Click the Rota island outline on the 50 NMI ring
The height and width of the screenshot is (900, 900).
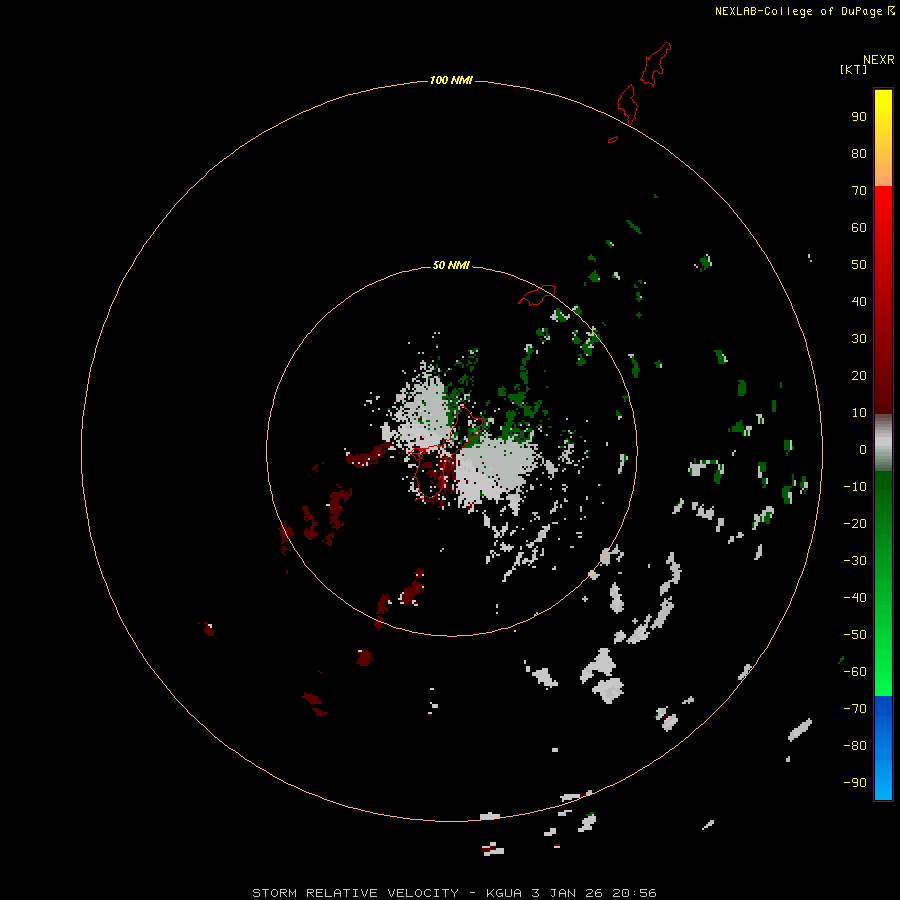pos(537,295)
